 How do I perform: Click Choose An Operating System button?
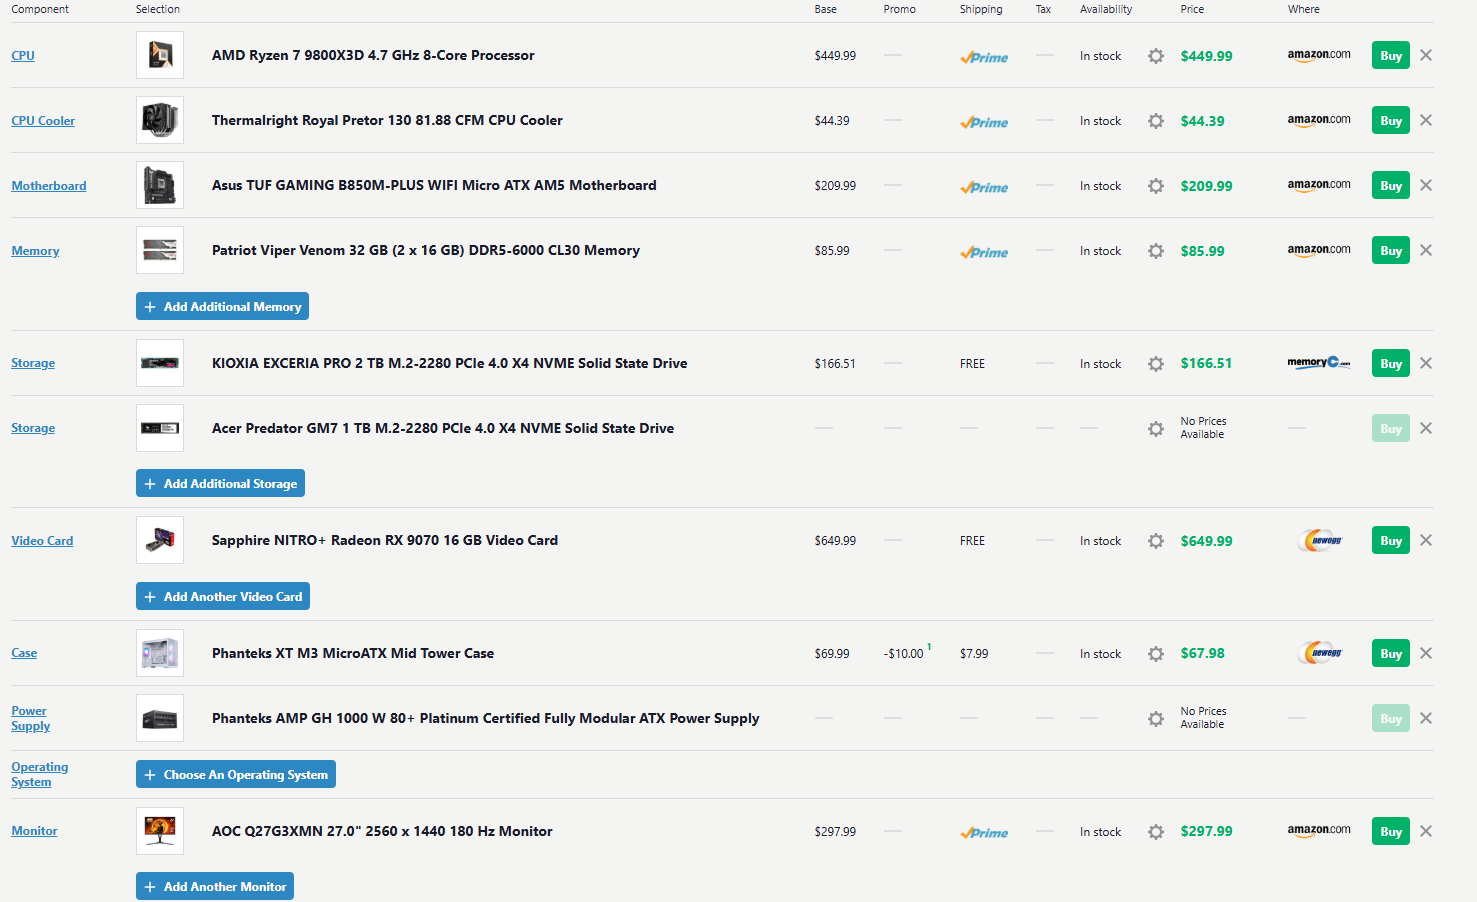236,774
